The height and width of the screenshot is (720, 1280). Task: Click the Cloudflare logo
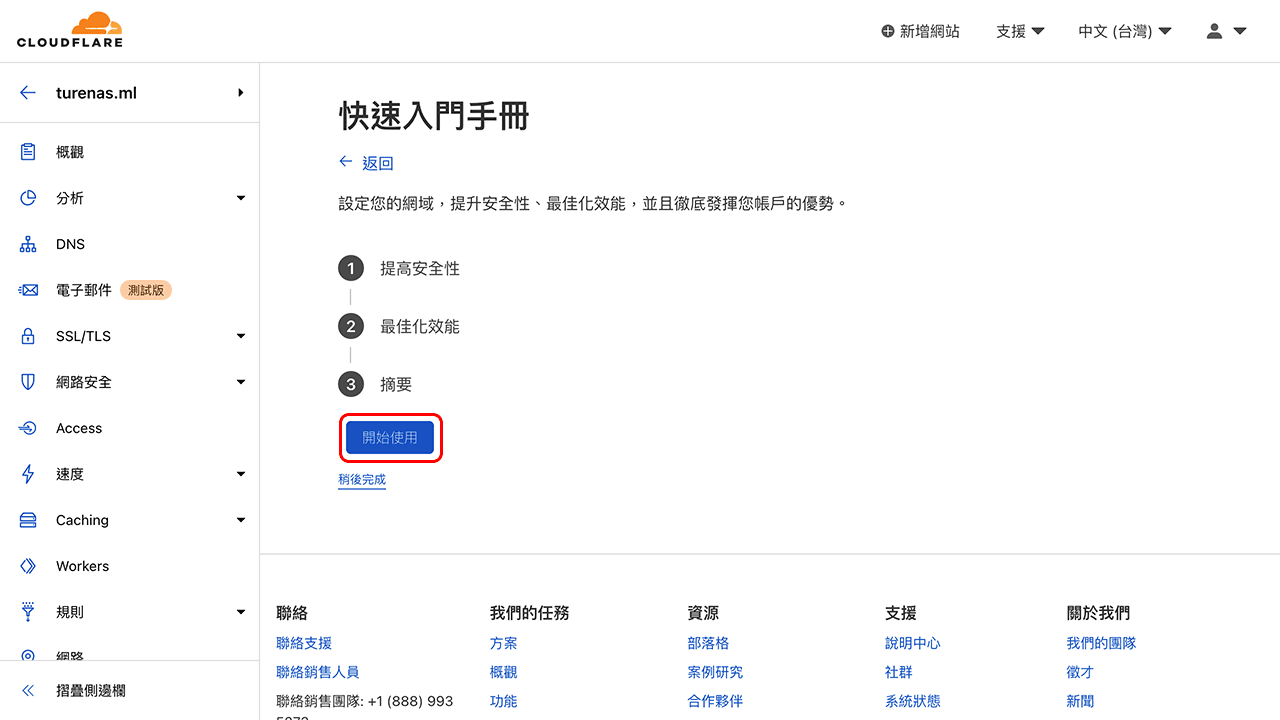(70, 30)
